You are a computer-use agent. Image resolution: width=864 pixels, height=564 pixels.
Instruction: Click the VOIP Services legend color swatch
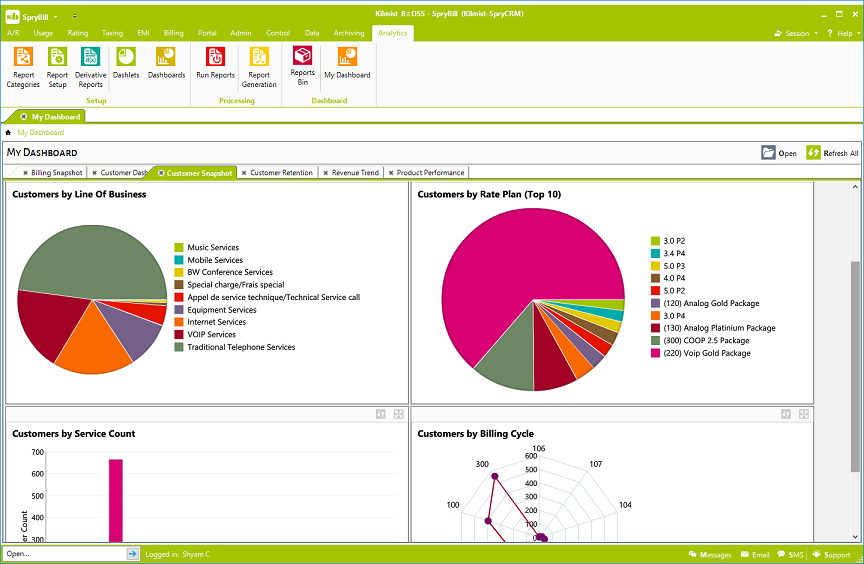(179, 334)
